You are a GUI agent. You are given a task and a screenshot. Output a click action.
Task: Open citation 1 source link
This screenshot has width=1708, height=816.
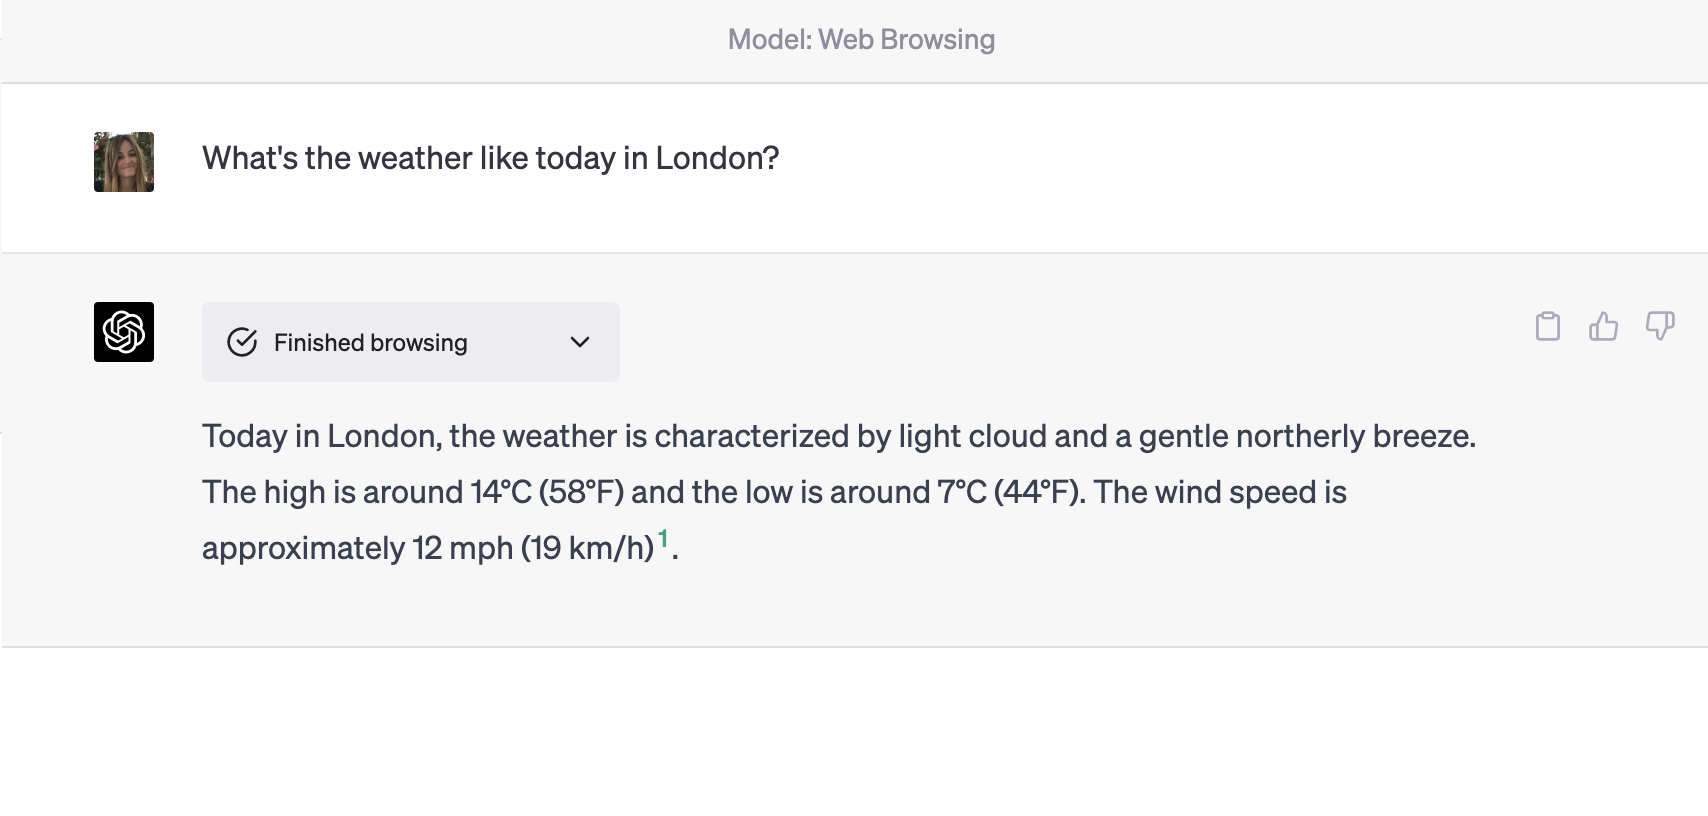click(x=663, y=539)
